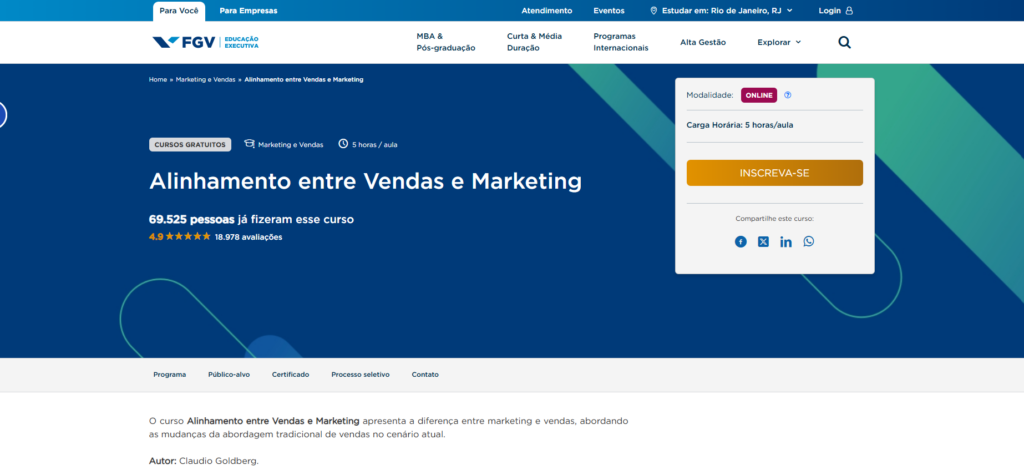Share course on LinkedIn
Screen dimensions: 1024x470
point(786,242)
